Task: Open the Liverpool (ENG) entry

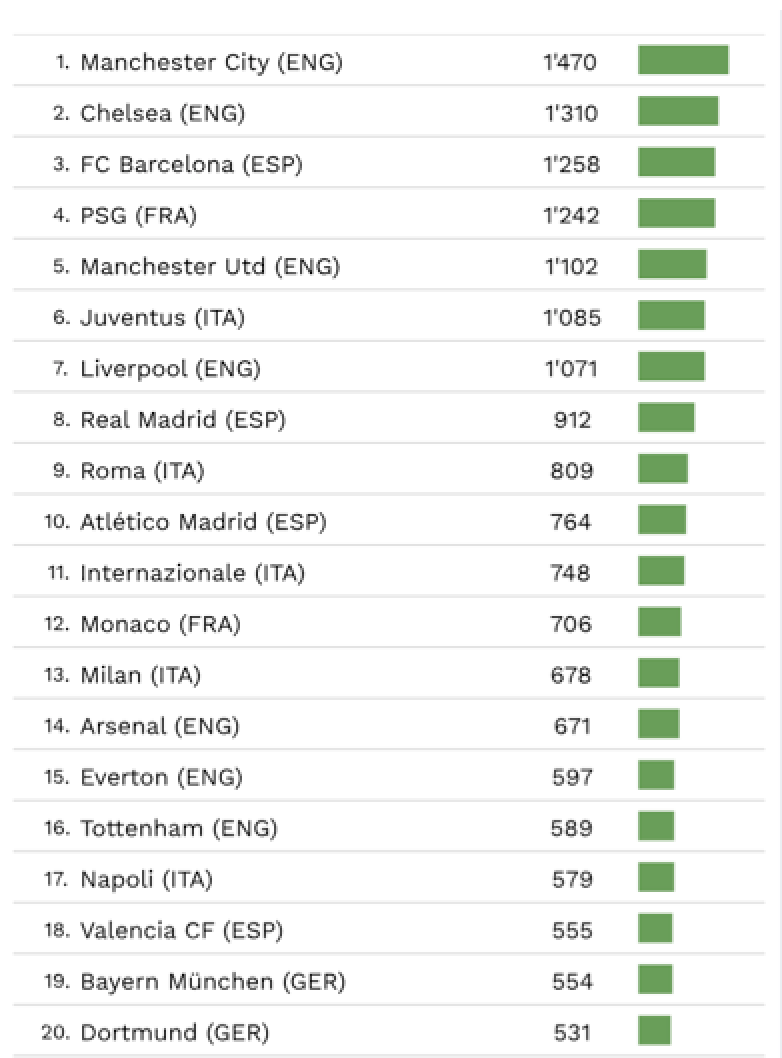Action: 389,366
